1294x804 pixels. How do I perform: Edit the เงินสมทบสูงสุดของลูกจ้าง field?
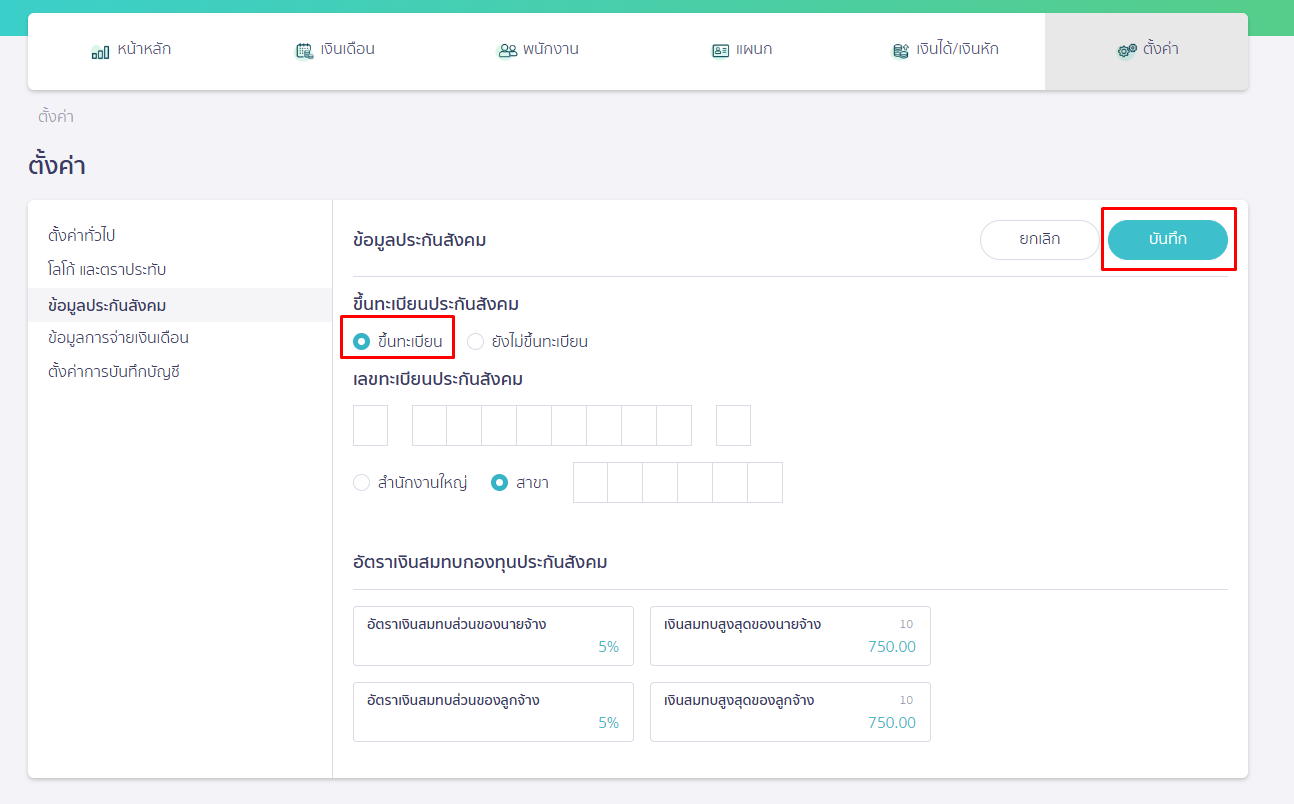click(x=790, y=712)
